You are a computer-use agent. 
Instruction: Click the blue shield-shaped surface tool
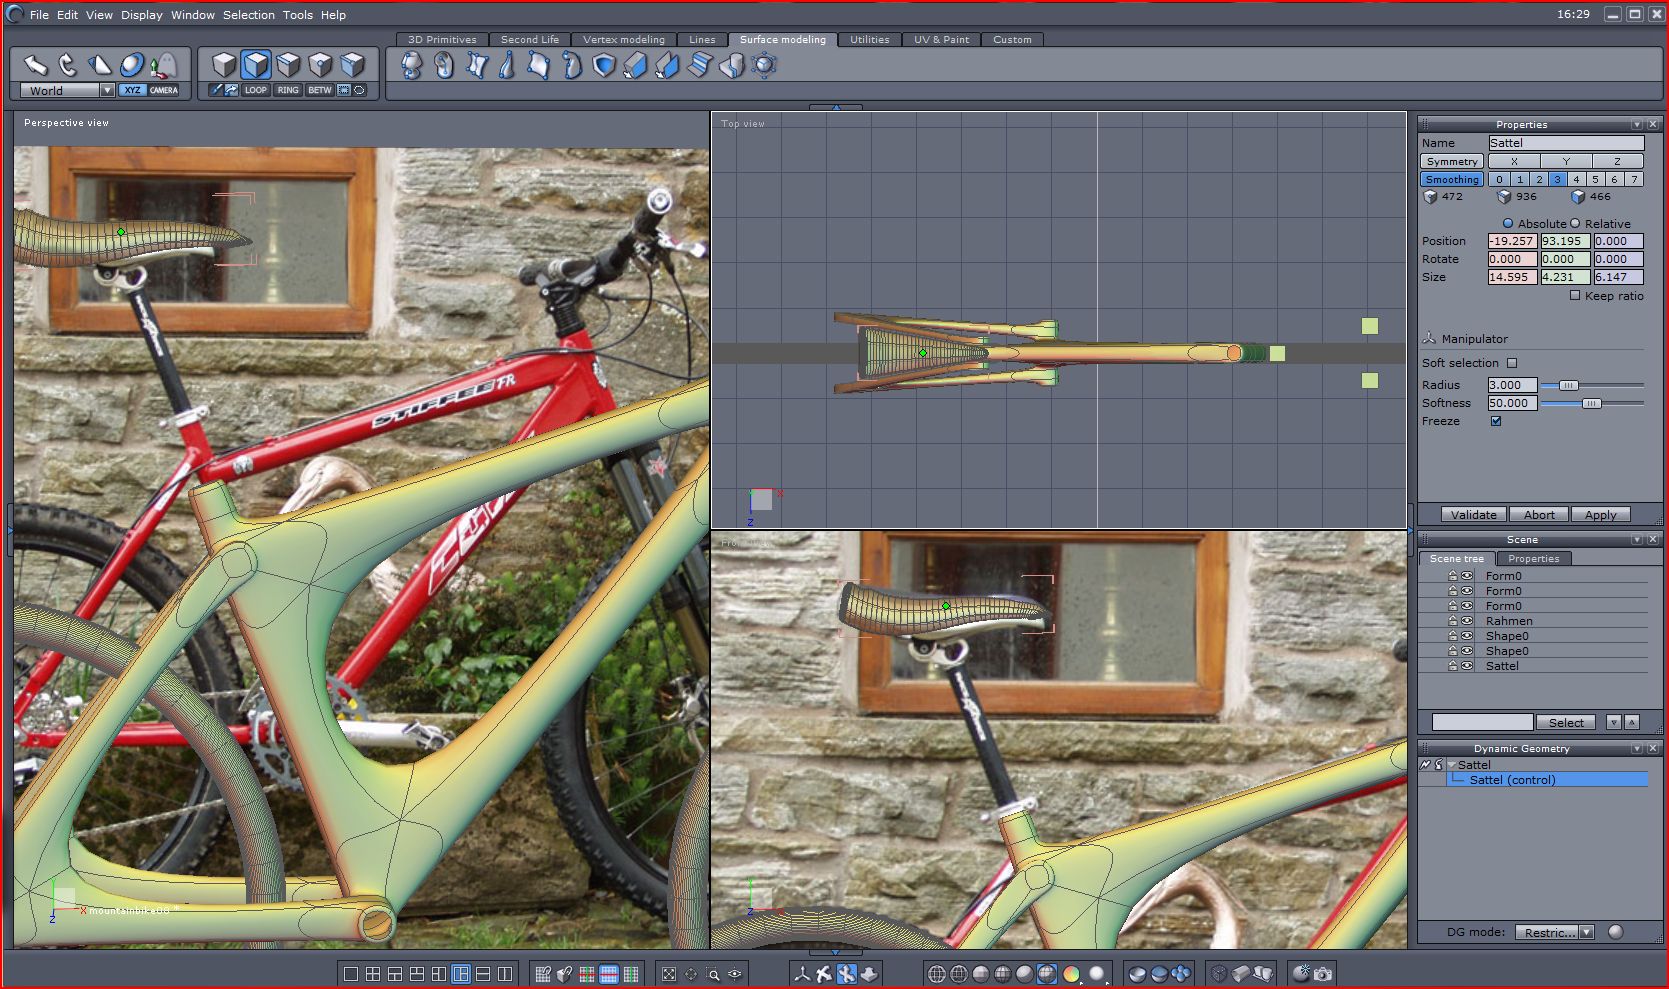603,65
